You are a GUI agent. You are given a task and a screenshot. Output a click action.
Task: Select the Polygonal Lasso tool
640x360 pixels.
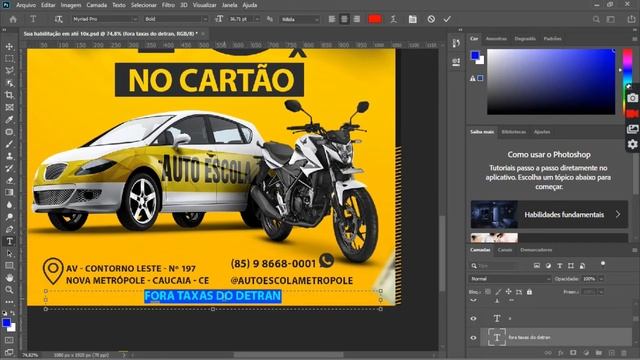click(9, 71)
